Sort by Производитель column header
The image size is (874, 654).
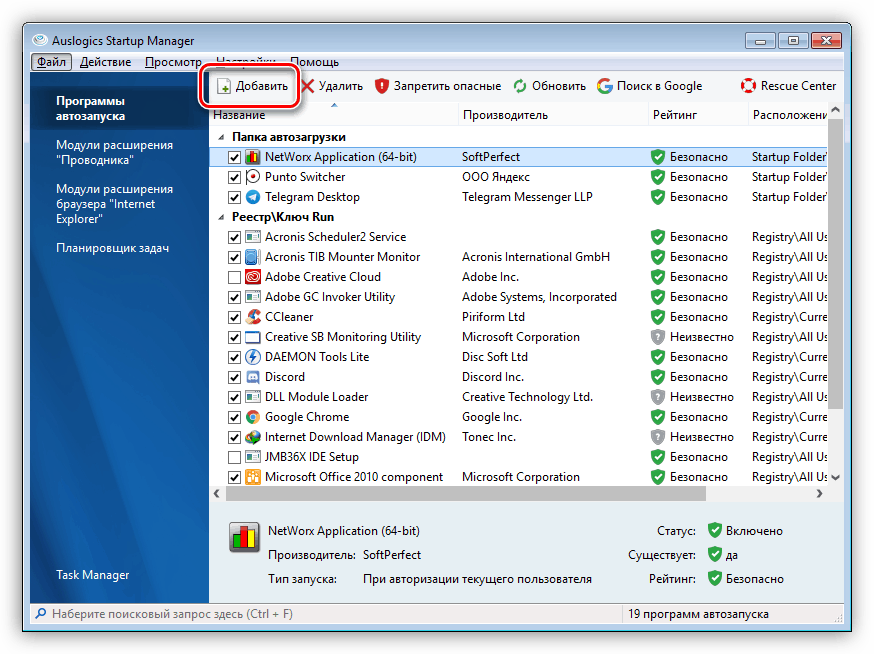[553, 115]
